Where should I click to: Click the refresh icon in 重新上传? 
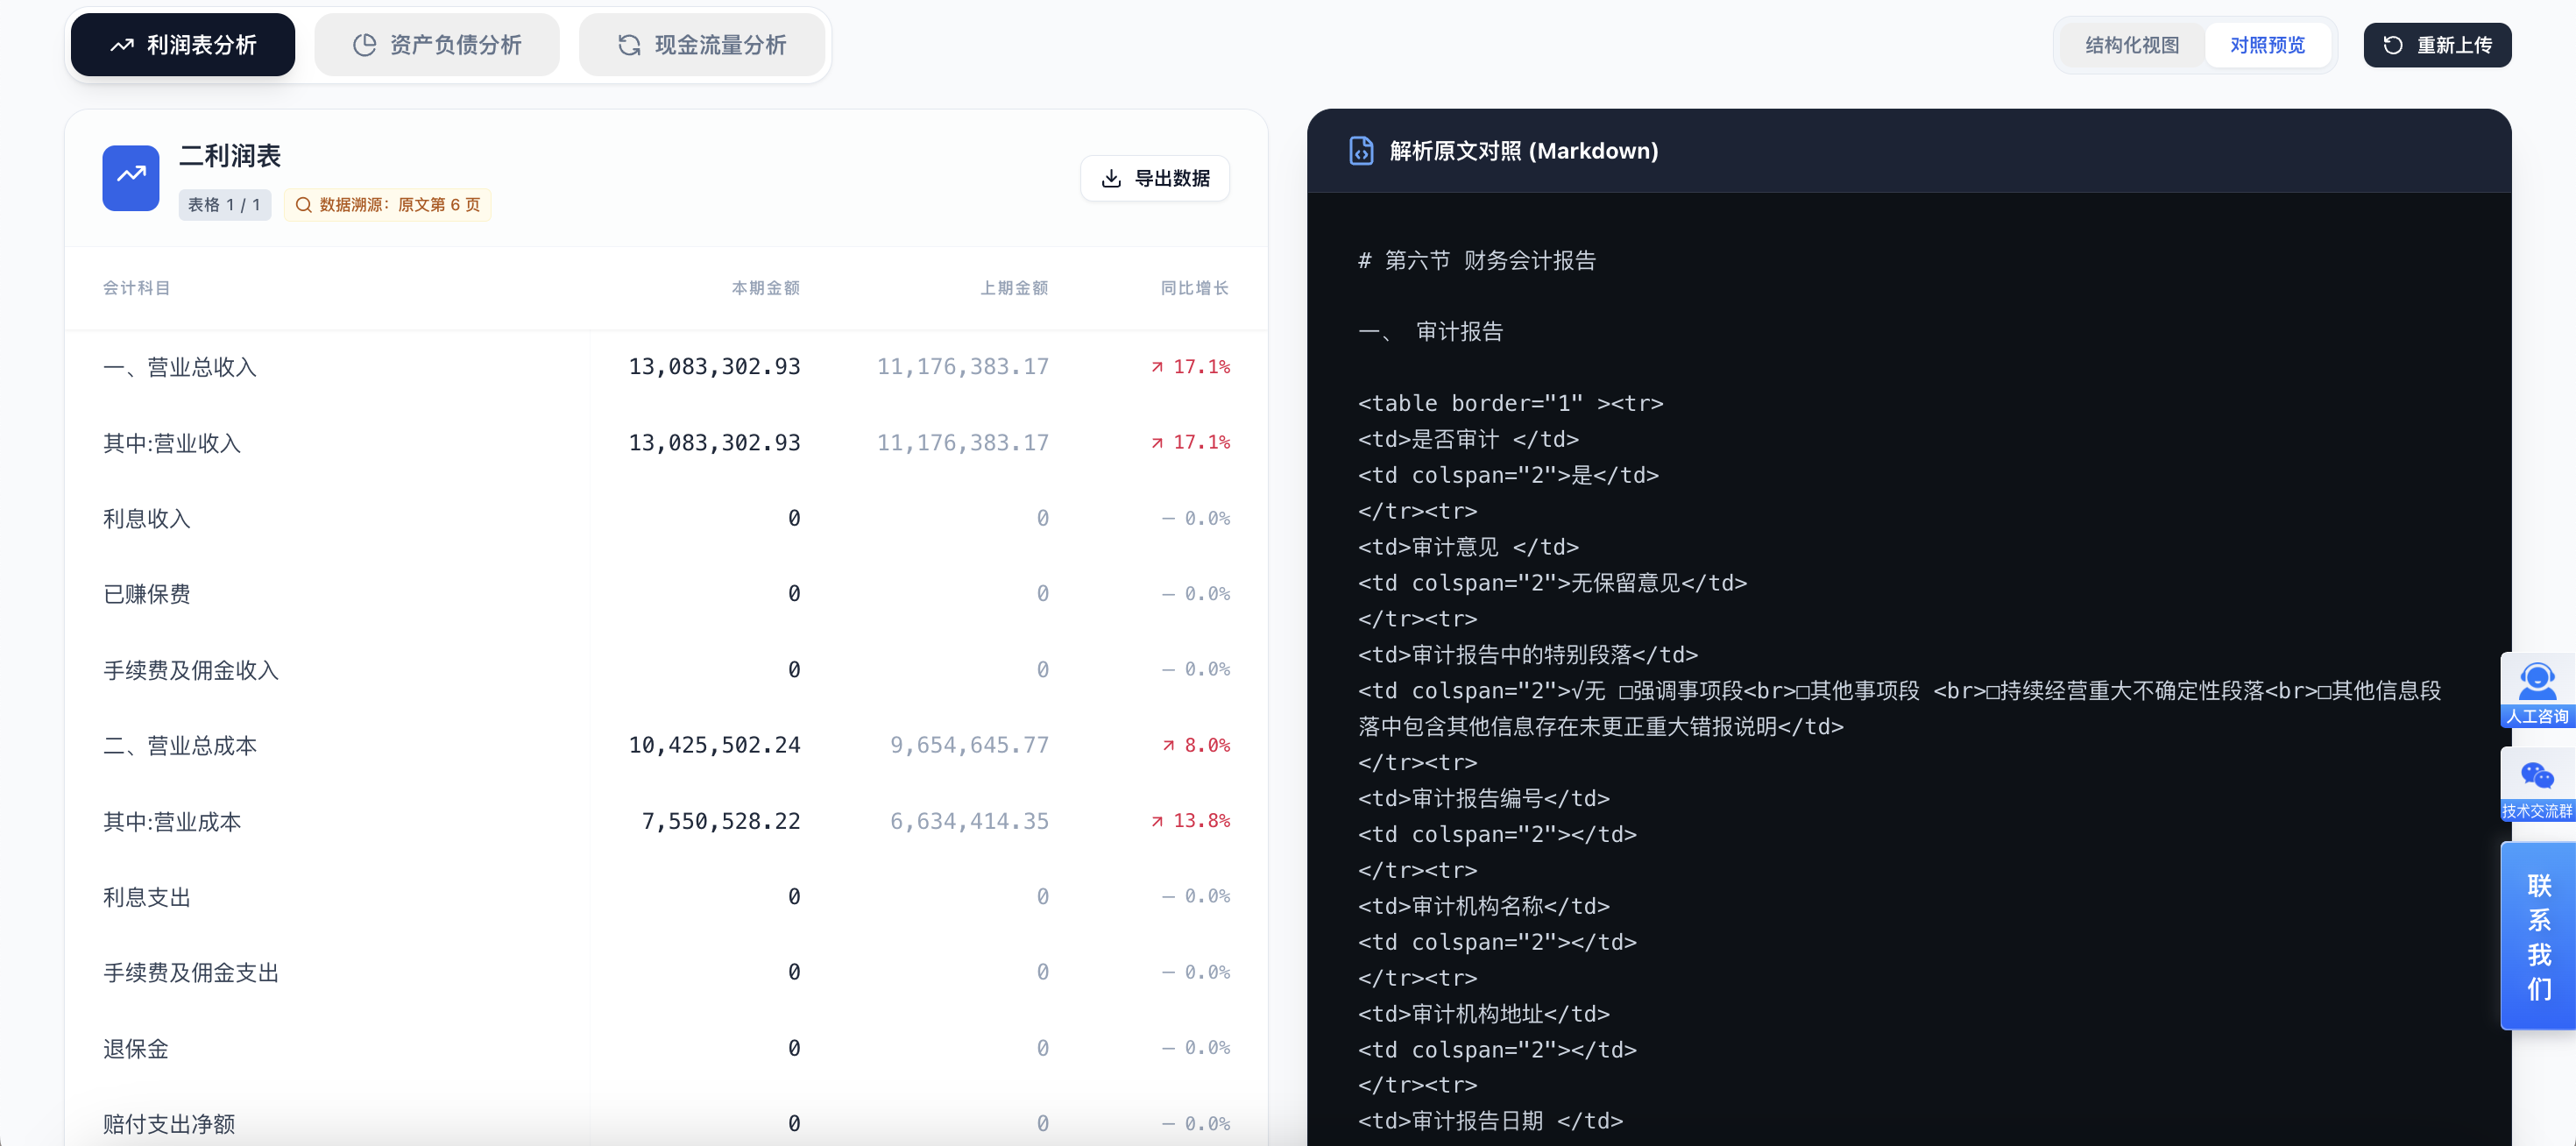(x=2393, y=46)
